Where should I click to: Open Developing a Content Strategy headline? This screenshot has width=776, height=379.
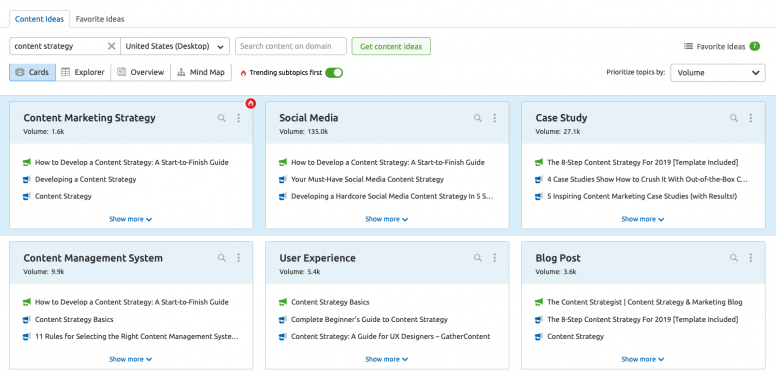coord(86,179)
